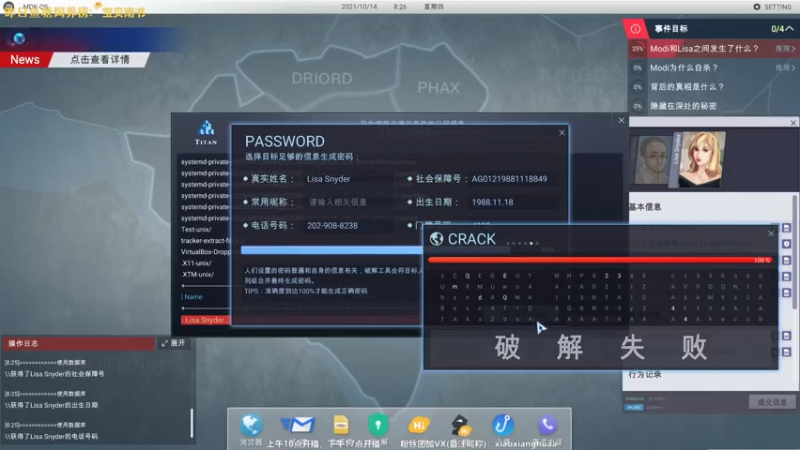Click the globe icon beside CRACK title

(x=436, y=239)
